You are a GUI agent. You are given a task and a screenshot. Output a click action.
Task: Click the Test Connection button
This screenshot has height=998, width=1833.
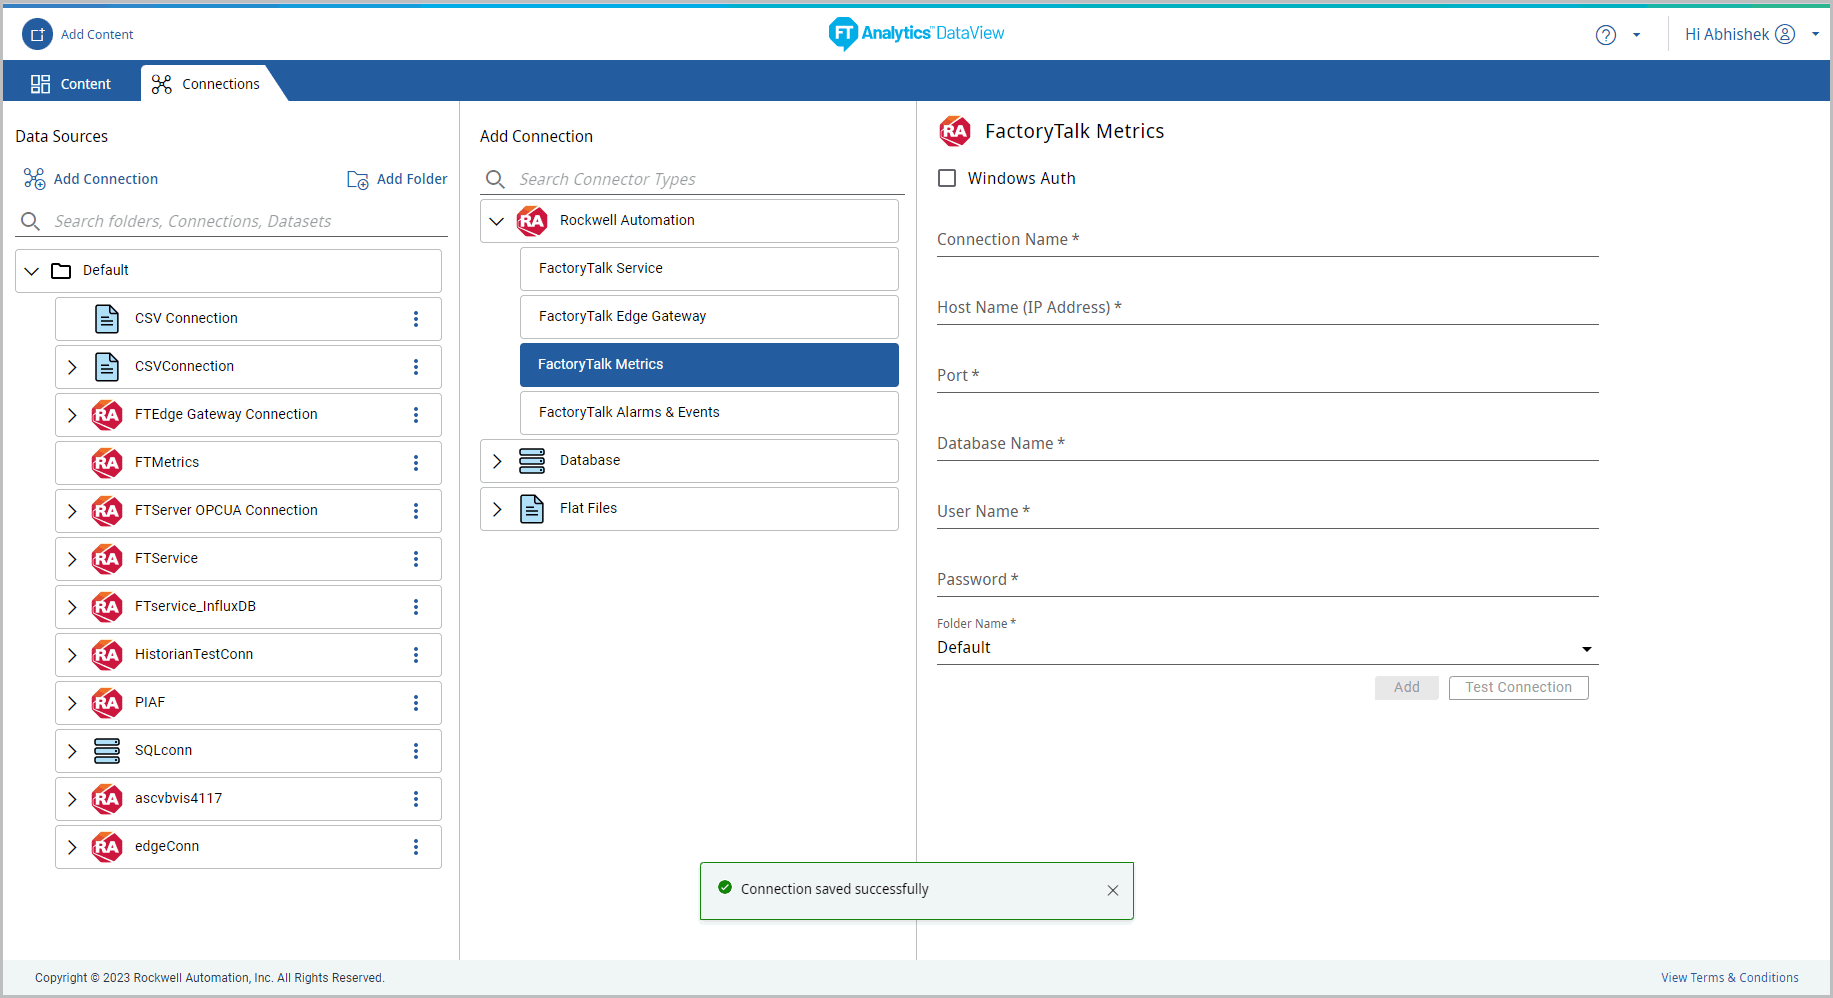click(1517, 688)
